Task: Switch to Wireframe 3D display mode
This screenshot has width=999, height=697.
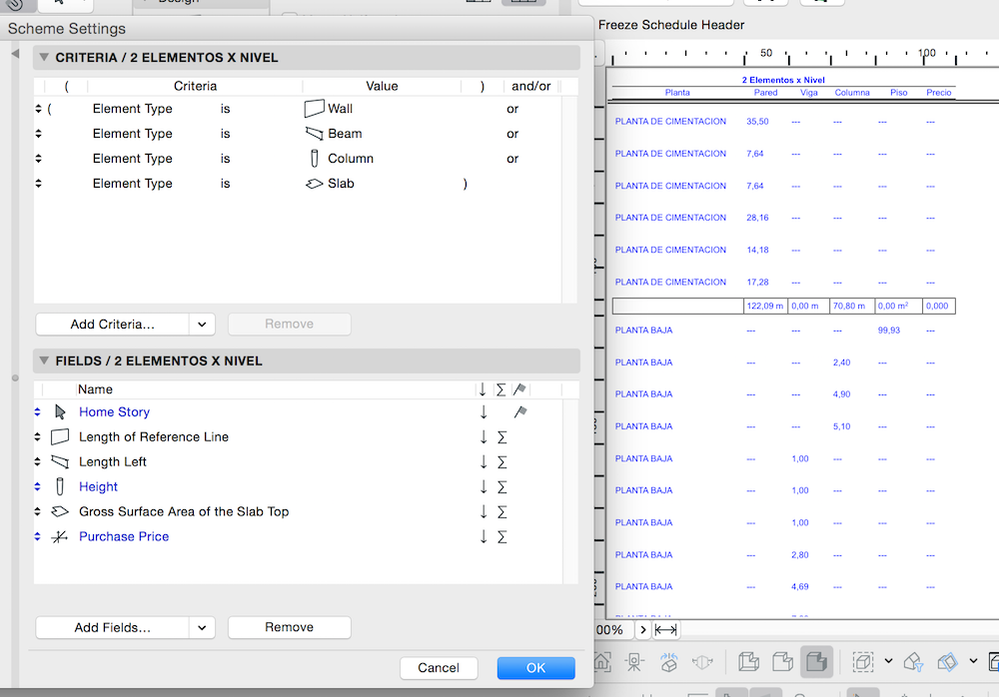Action: click(x=749, y=662)
